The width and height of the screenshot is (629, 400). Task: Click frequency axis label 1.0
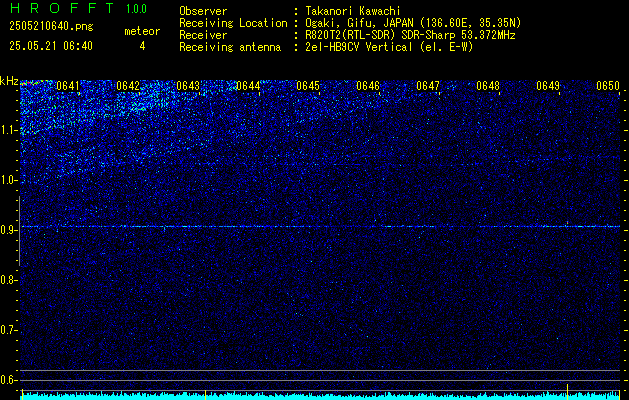pos(9,181)
